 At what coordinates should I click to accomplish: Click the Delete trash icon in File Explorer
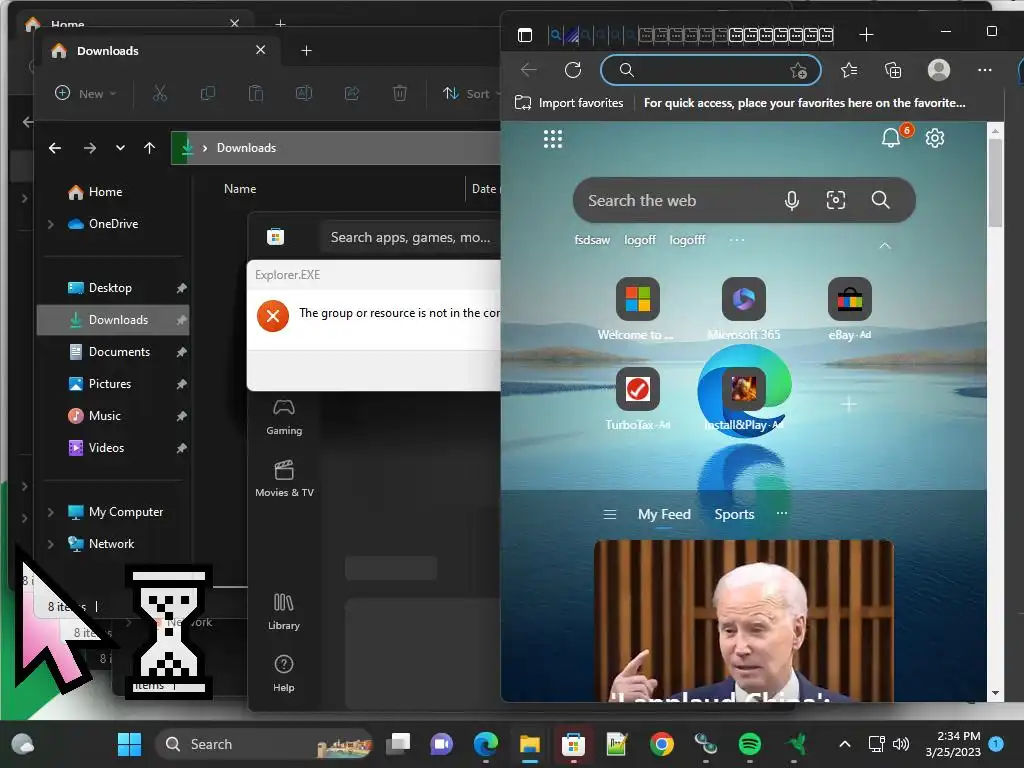[400, 93]
